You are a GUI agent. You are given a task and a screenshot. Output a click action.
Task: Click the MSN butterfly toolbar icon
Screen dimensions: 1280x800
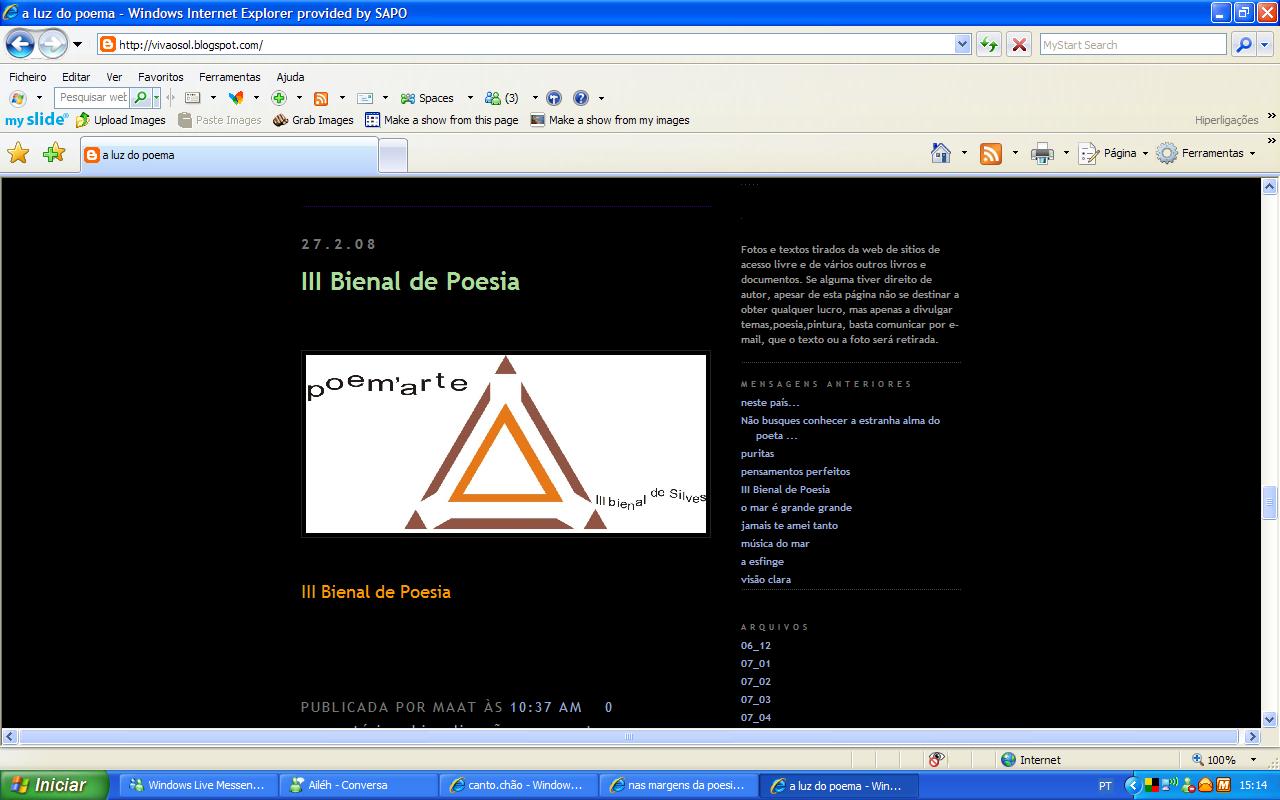(x=236, y=98)
